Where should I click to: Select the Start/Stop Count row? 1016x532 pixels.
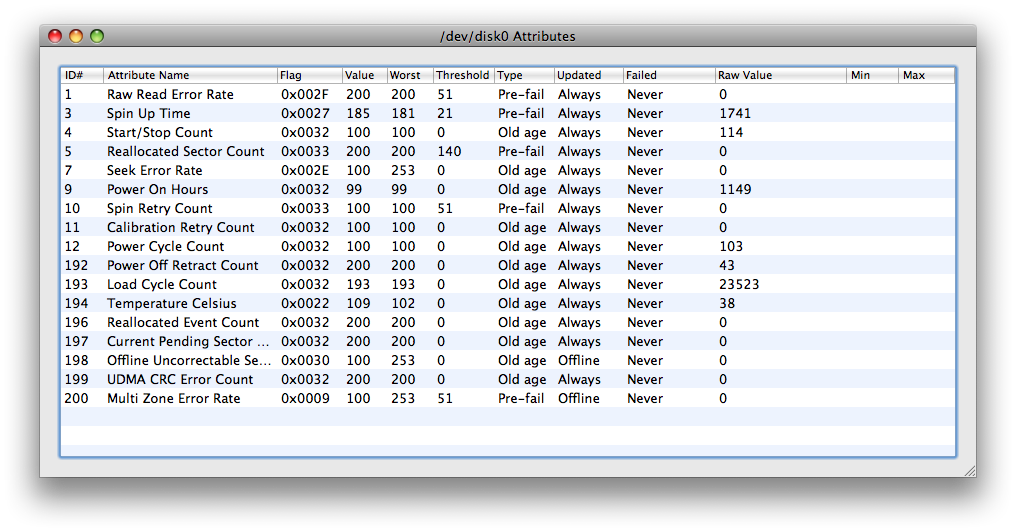click(x=508, y=132)
